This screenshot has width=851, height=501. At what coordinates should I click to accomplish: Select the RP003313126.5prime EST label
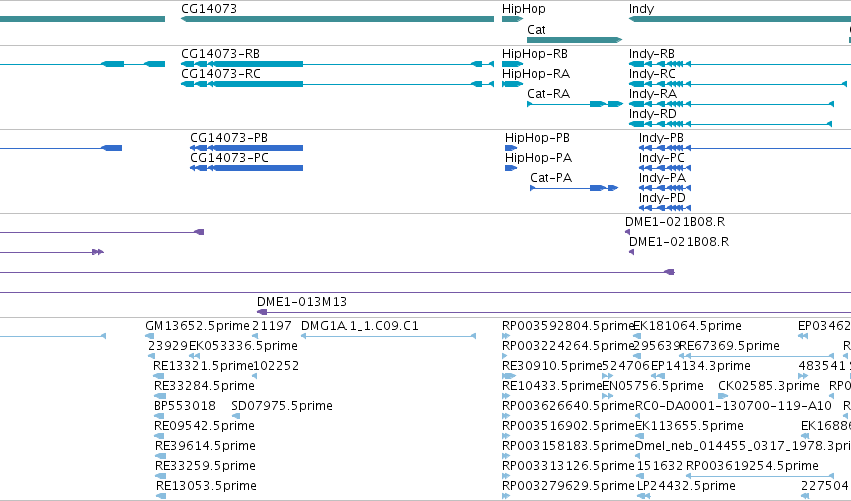tap(568, 466)
